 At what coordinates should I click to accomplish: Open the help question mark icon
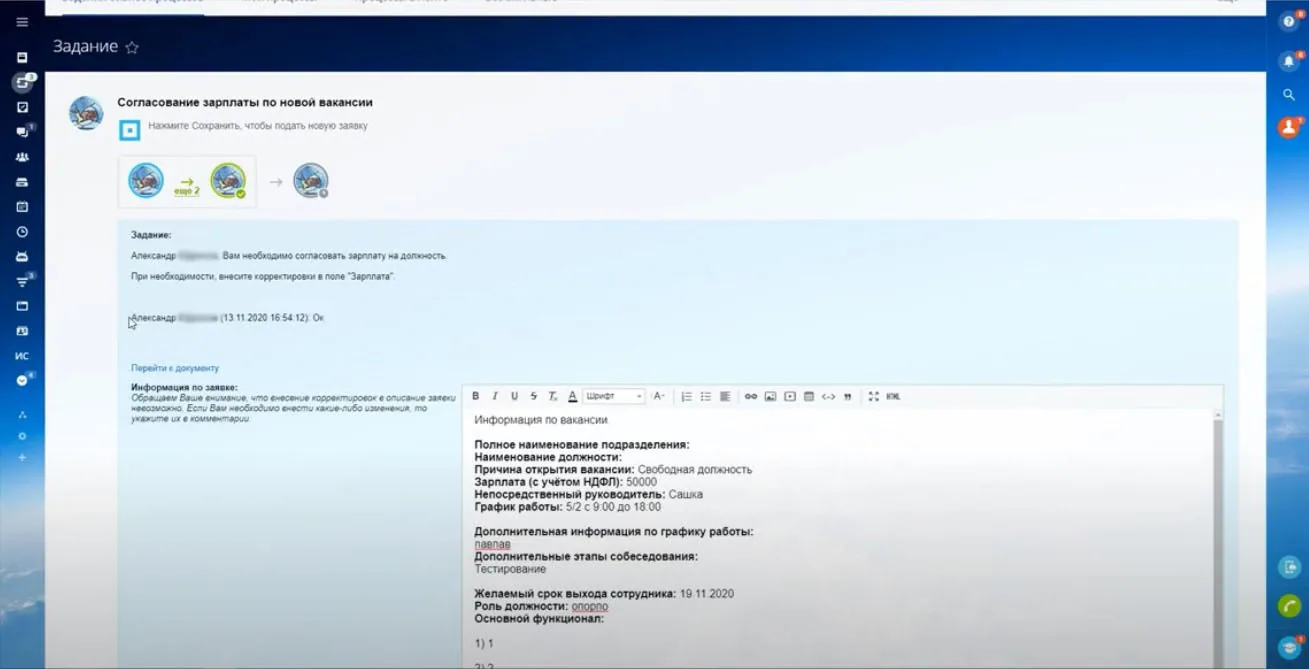1288,22
